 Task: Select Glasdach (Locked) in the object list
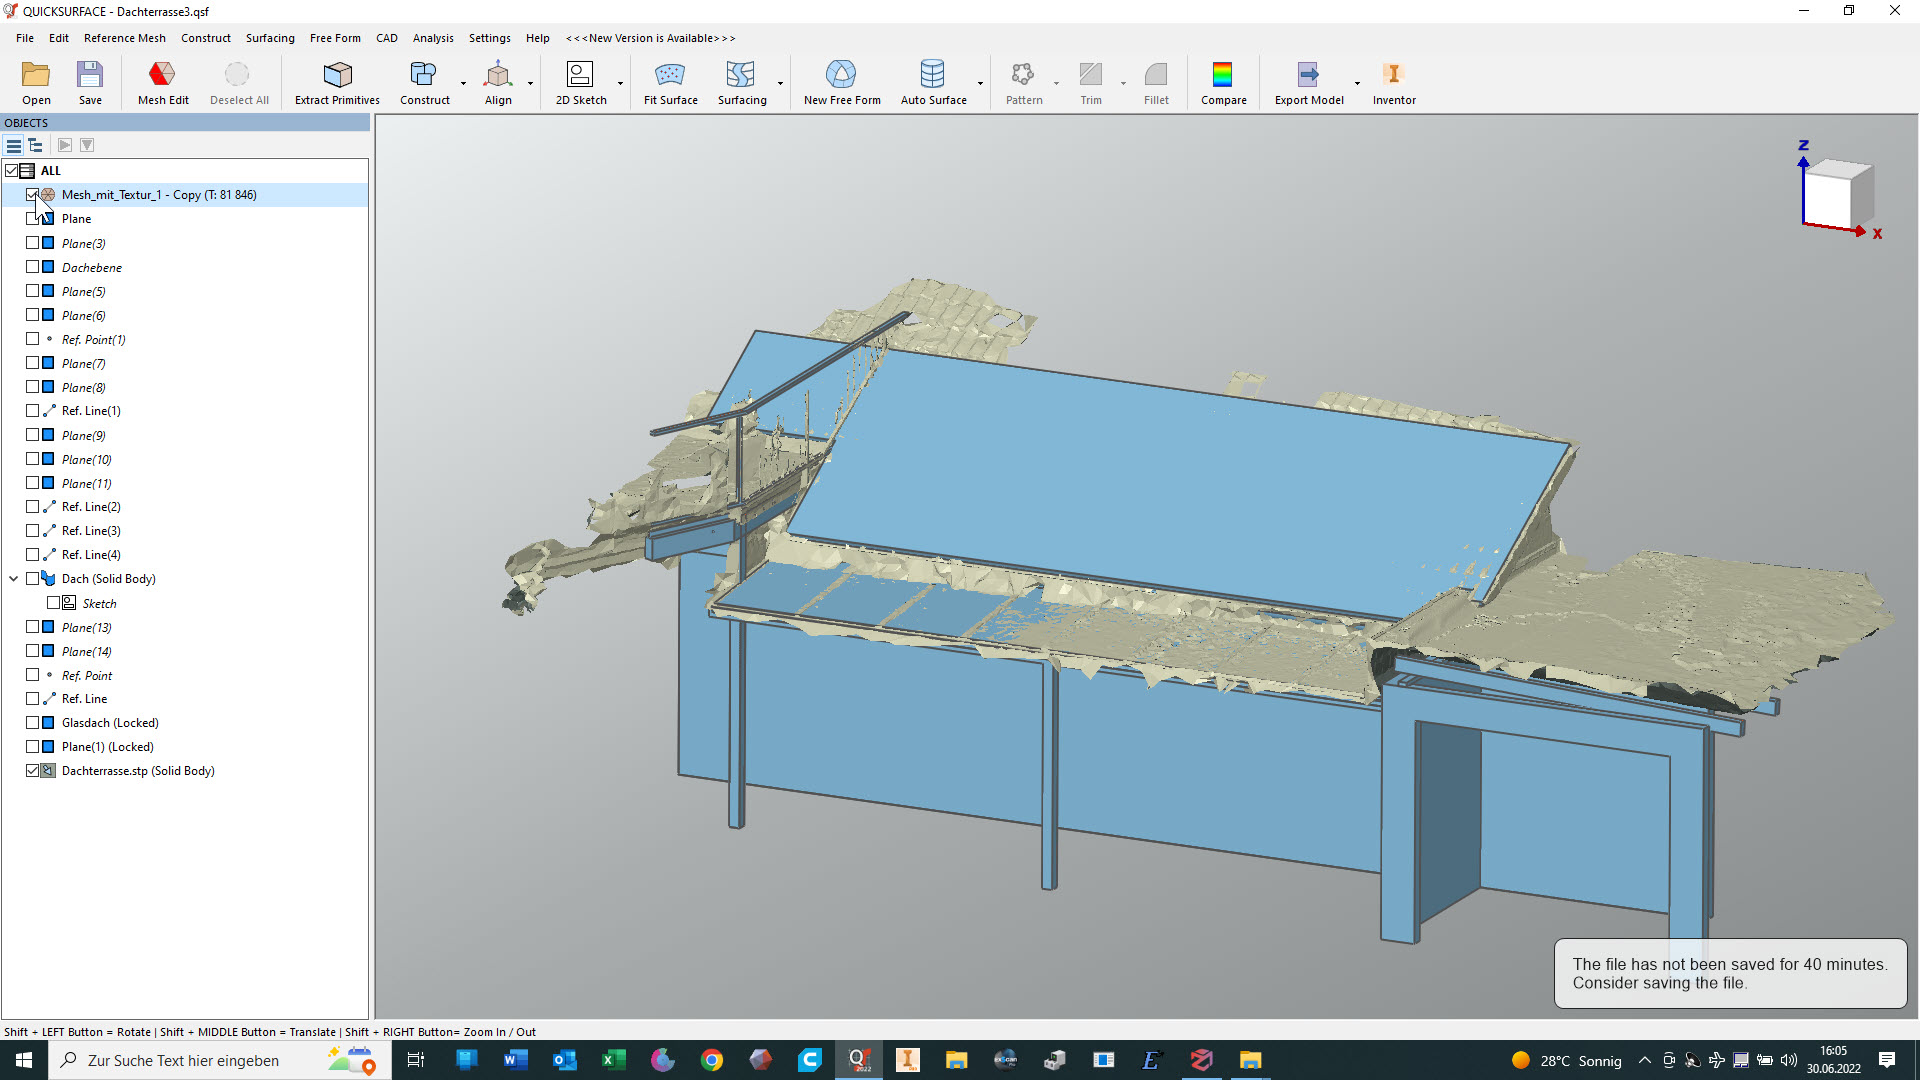[110, 723]
